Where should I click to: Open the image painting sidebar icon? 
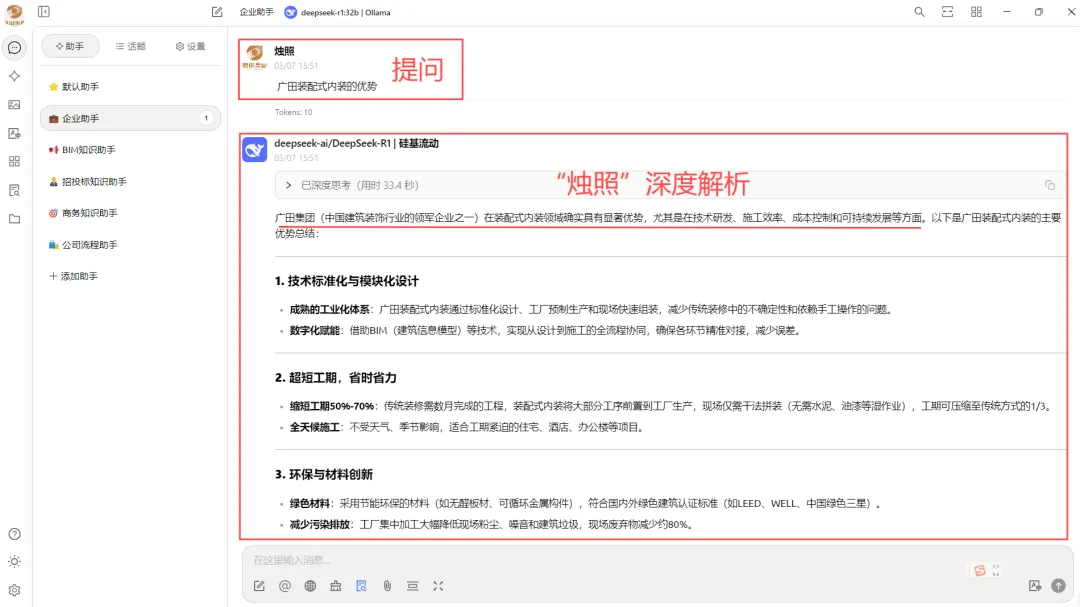pos(14,105)
